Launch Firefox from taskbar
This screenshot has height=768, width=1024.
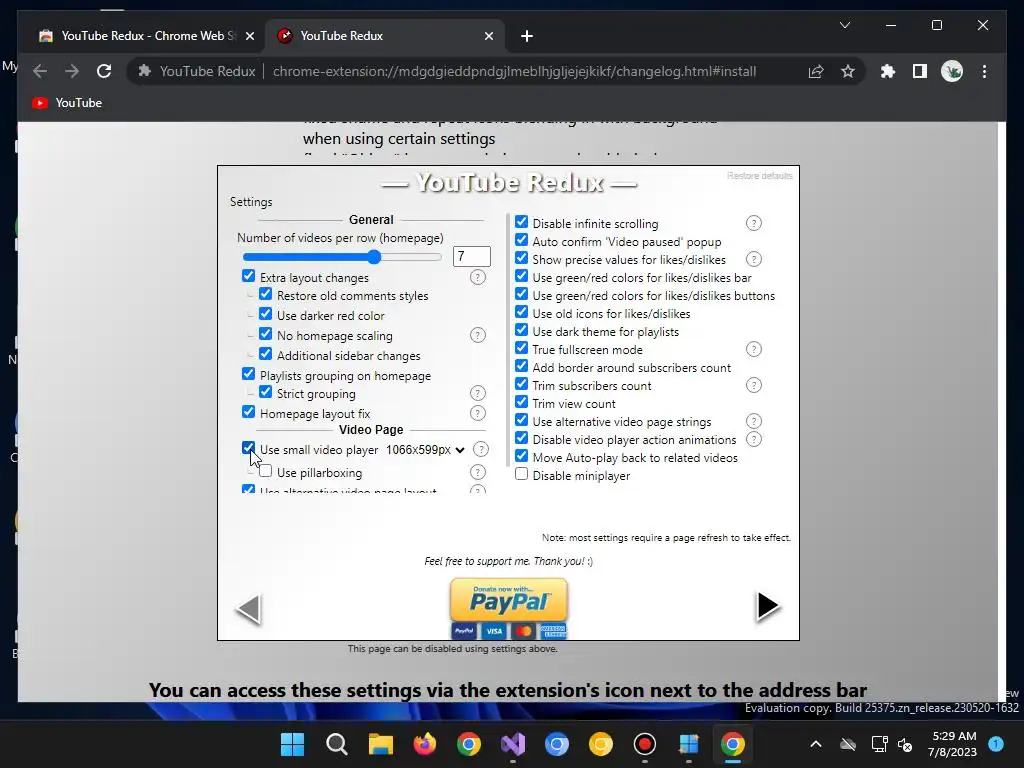[x=425, y=744]
